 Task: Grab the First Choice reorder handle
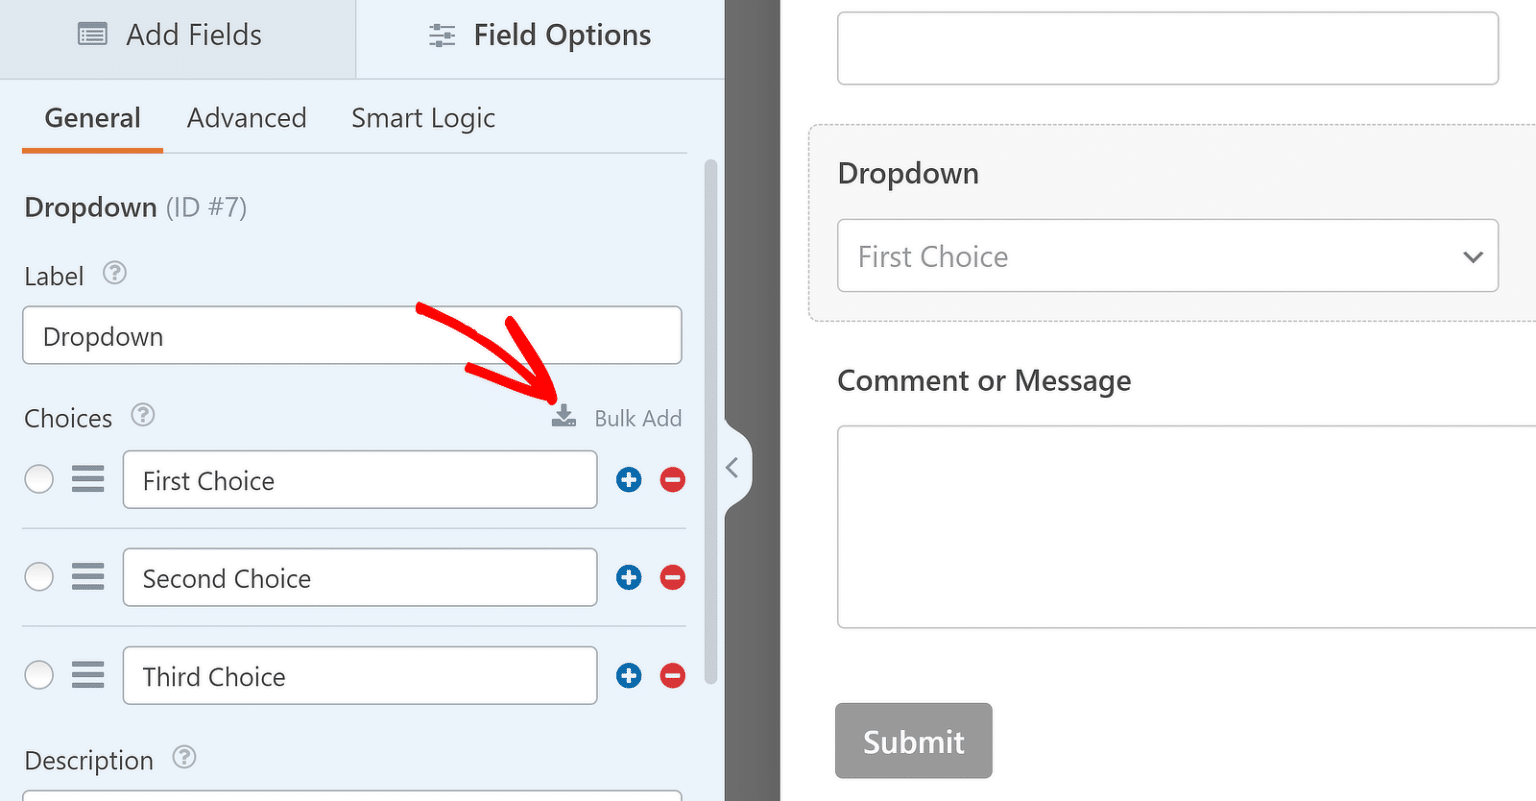tap(88, 480)
